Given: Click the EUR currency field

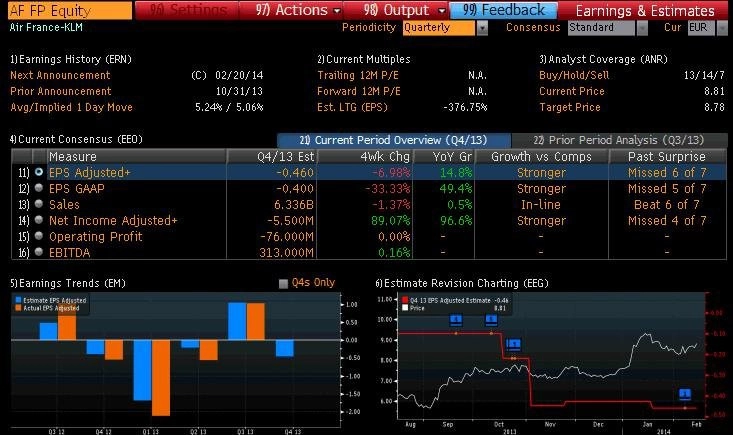Looking at the screenshot, I should pyautogui.click(x=701, y=28).
